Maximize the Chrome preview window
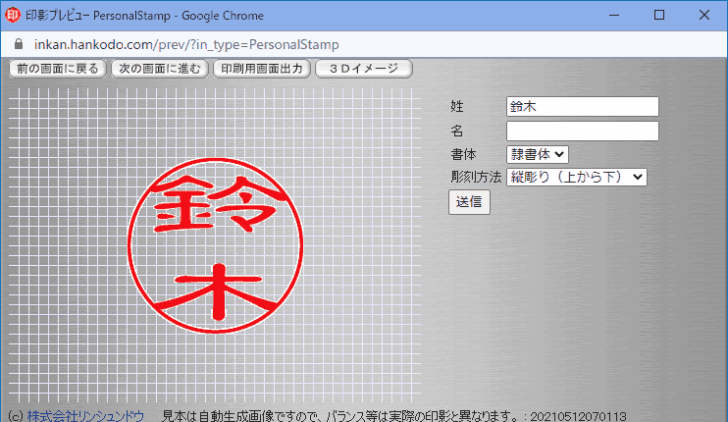The image size is (728, 422). [659, 16]
